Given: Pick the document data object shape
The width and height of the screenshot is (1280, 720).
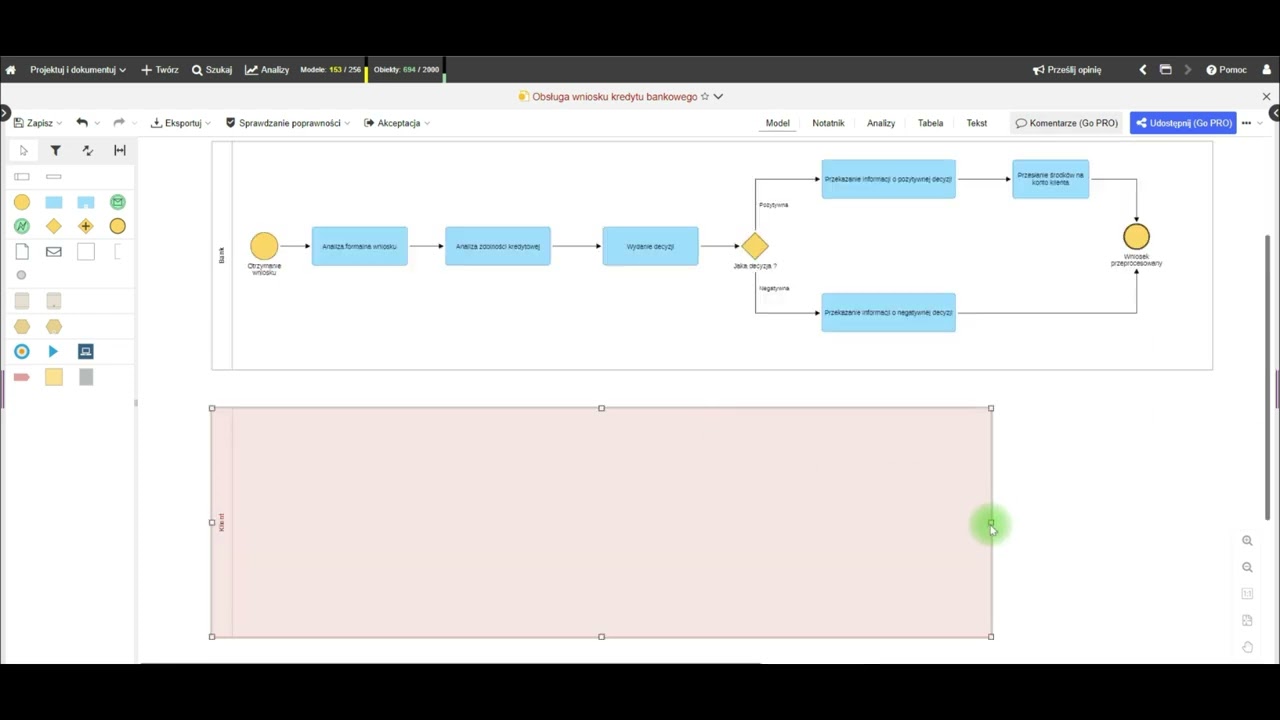Looking at the screenshot, I should point(22,252).
